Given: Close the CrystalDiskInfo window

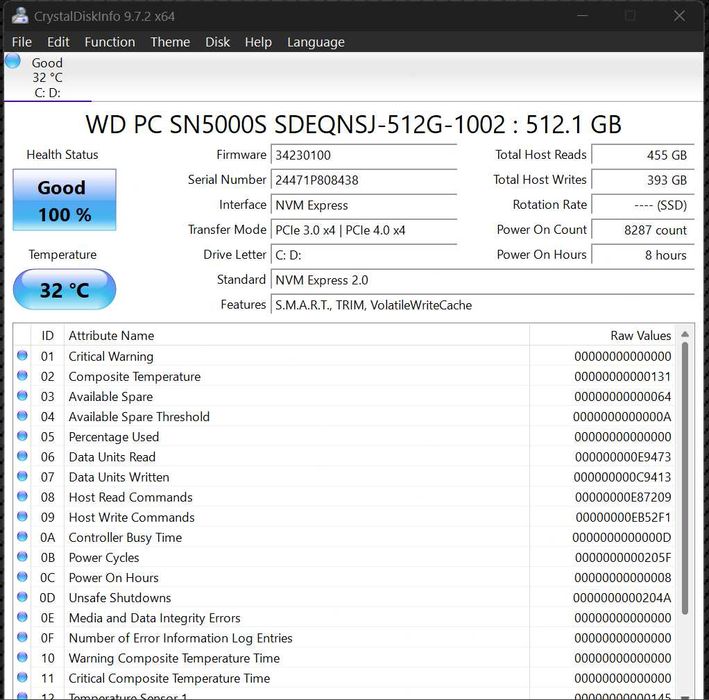Looking at the screenshot, I should point(679,16).
